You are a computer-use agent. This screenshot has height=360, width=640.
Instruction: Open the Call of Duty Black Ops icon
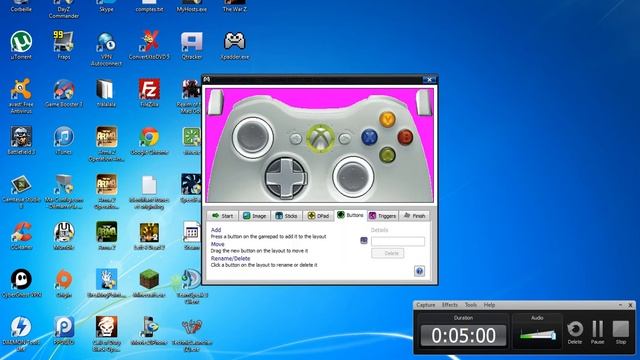[x=107, y=333]
